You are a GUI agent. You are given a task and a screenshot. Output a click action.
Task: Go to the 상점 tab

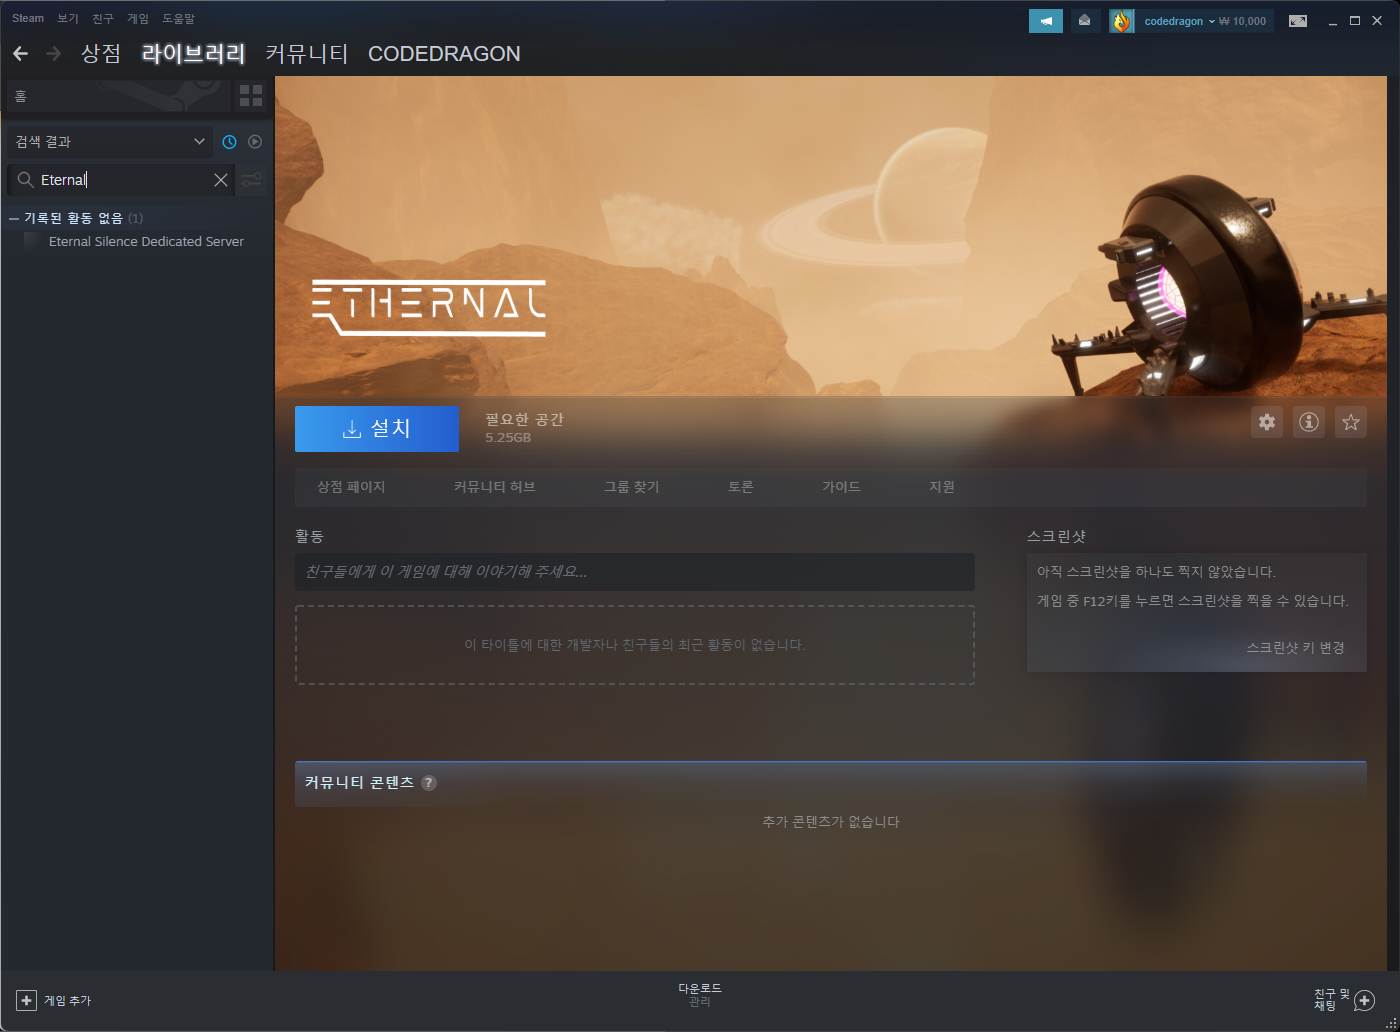101,53
